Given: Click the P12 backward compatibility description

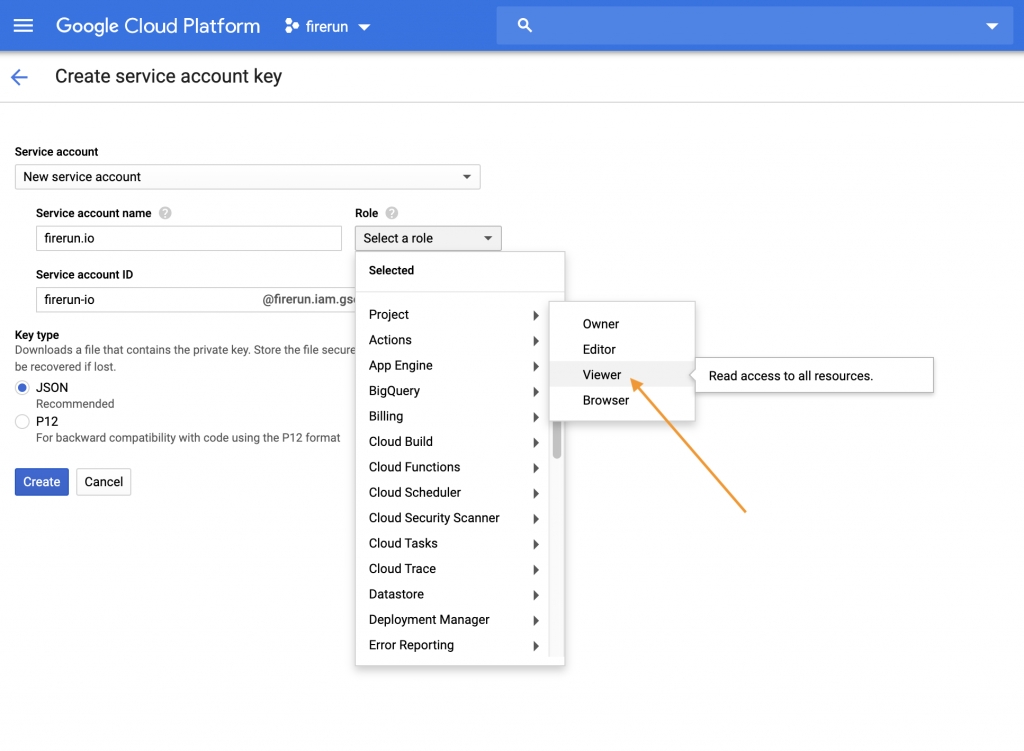Looking at the screenshot, I should point(188,438).
